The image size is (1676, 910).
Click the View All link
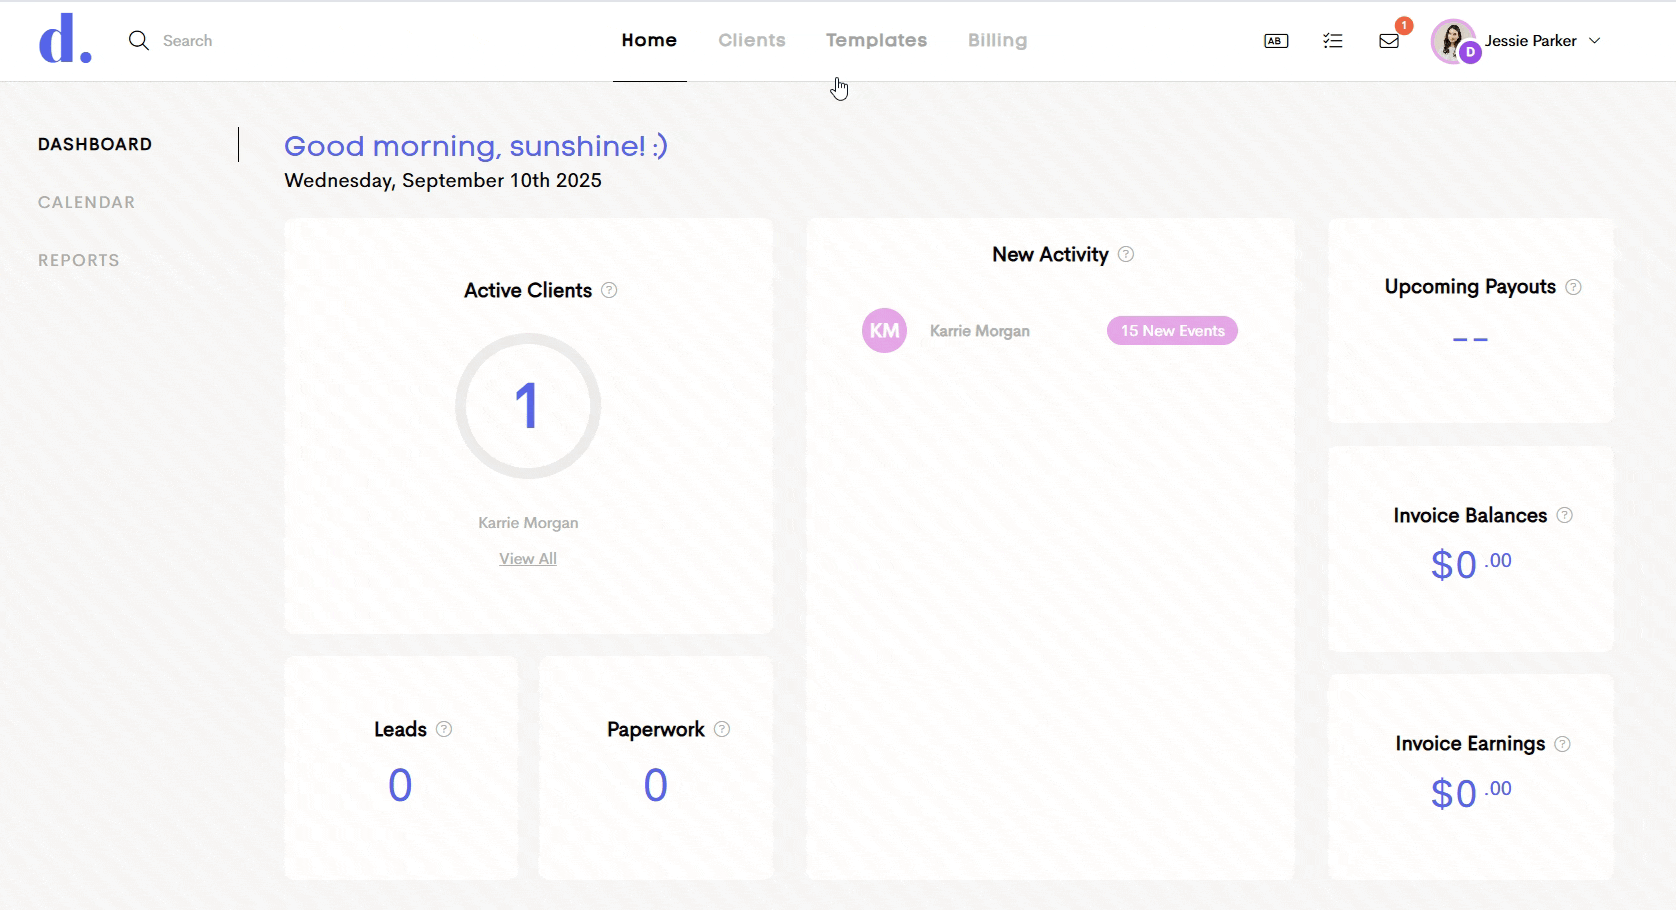pos(528,559)
